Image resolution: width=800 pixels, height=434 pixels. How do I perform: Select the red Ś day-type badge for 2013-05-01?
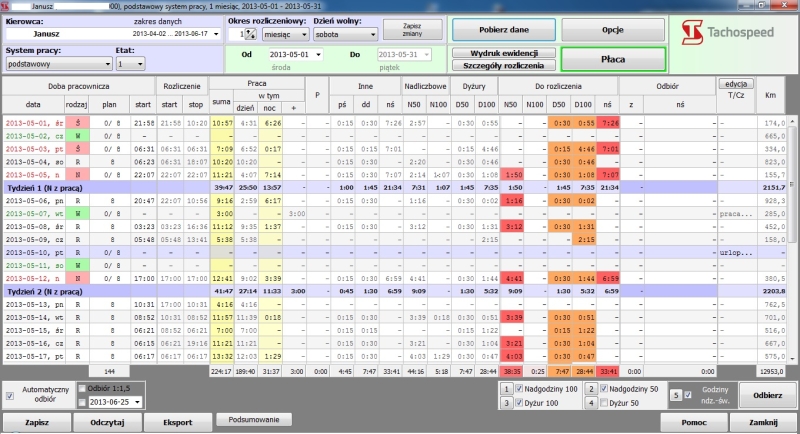tap(78, 123)
